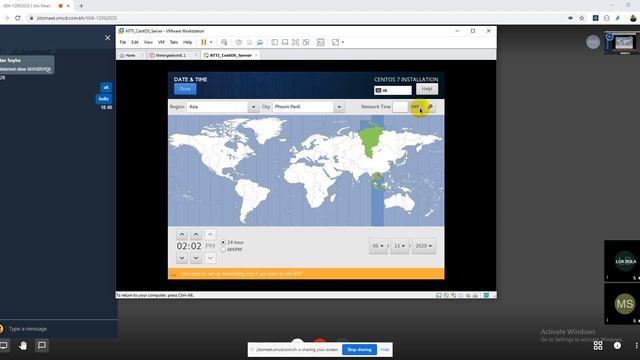
Task: Open the snapshot manager toolbar icon
Action: pos(260,42)
